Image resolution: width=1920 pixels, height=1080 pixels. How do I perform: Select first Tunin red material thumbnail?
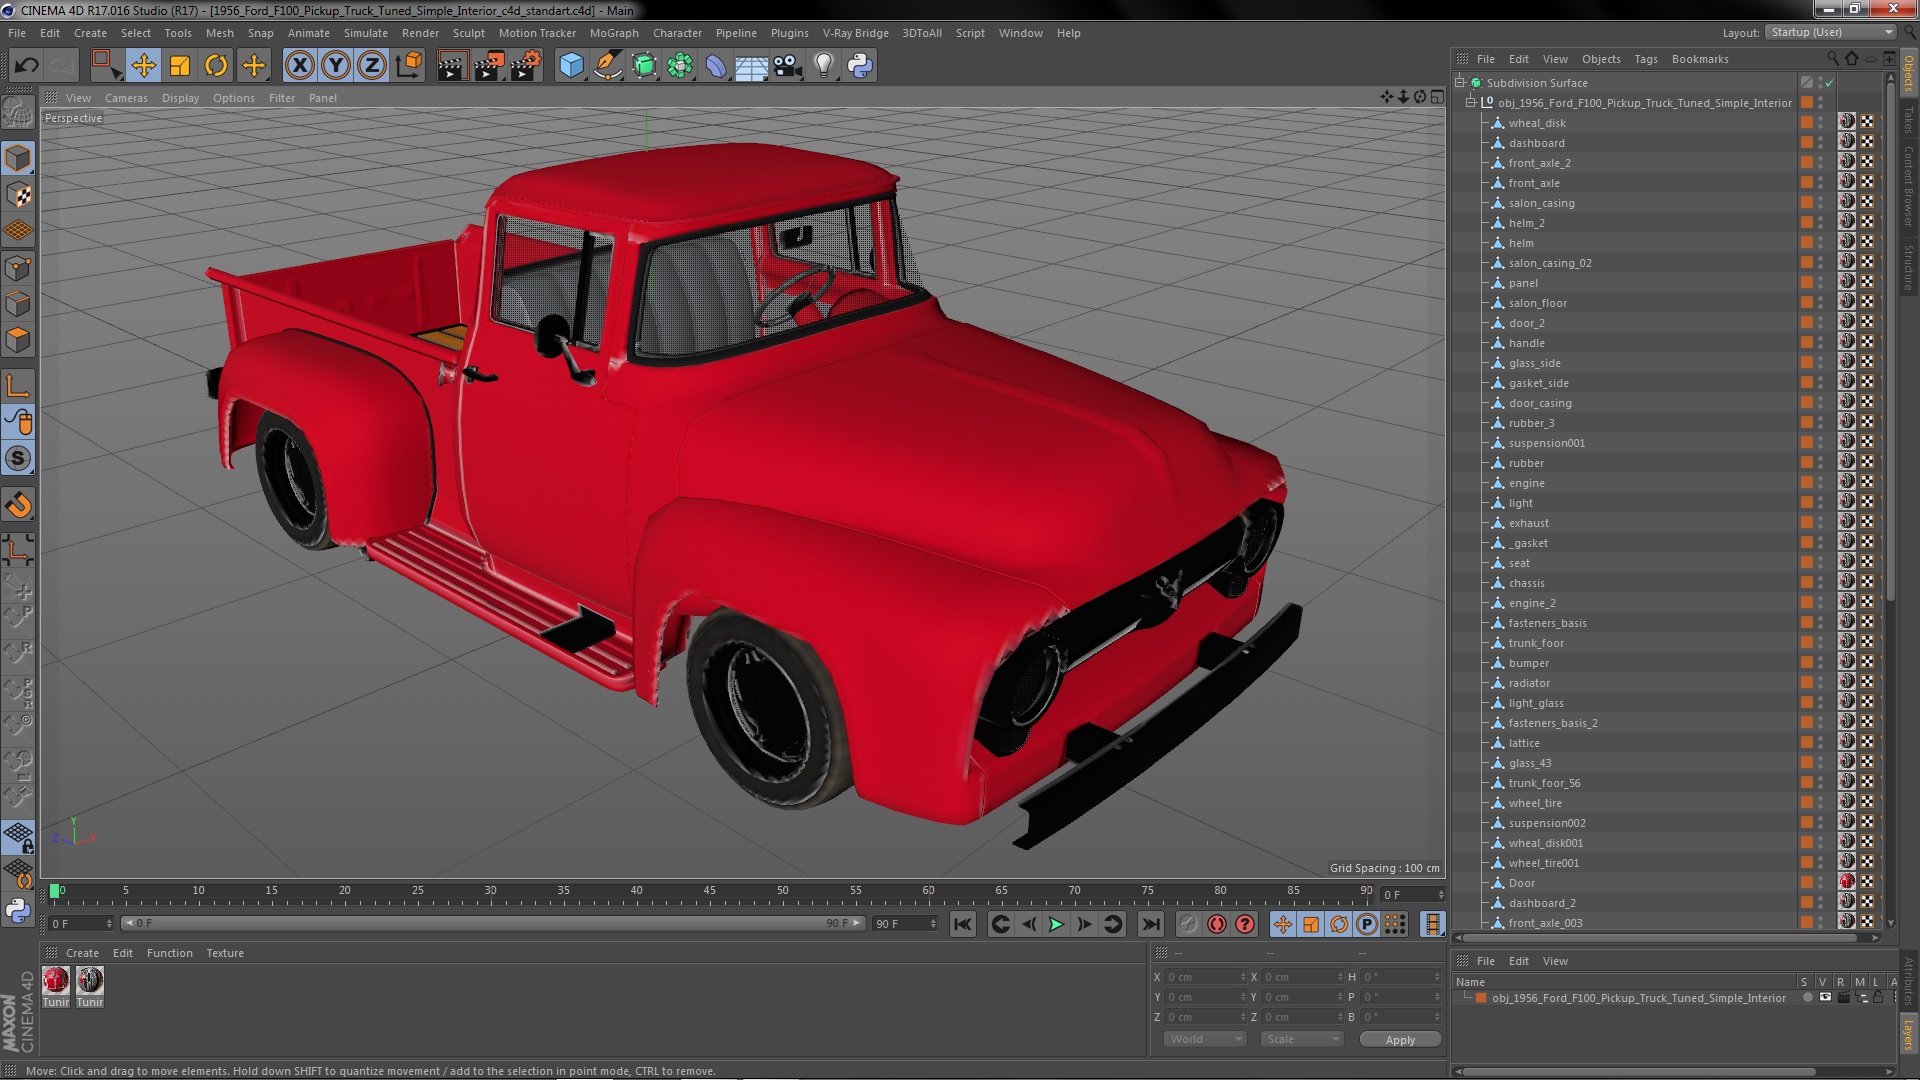tap(56, 981)
